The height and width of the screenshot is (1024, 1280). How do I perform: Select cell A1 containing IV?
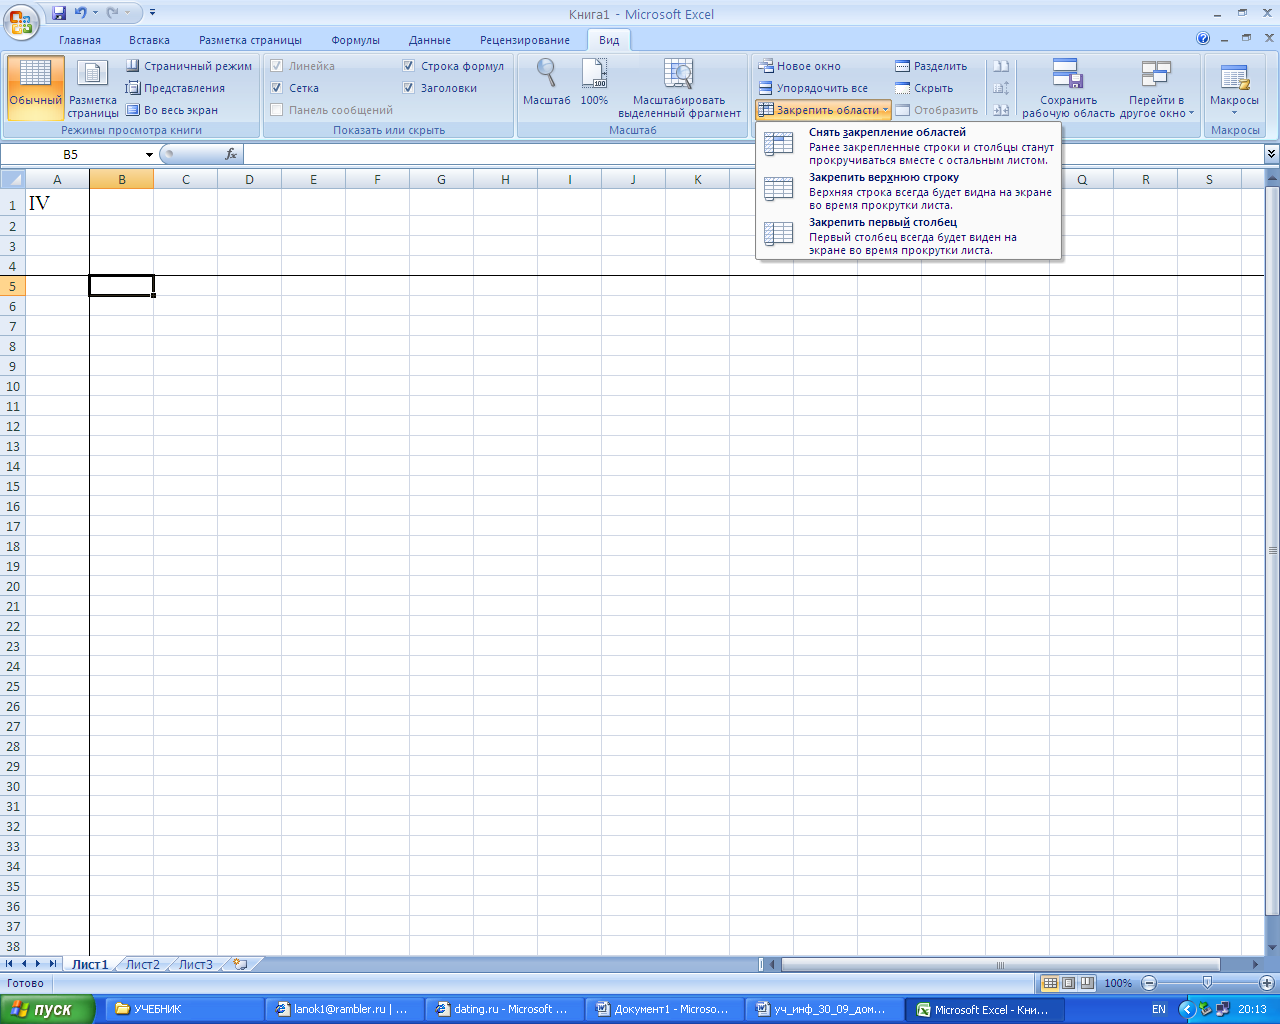pyautogui.click(x=57, y=203)
